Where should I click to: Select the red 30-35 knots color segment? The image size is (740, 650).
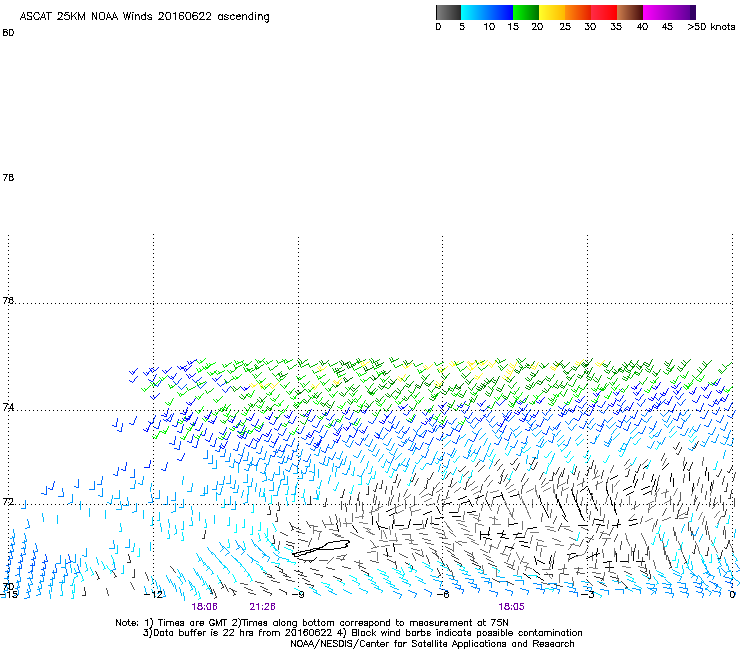click(604, 12)
